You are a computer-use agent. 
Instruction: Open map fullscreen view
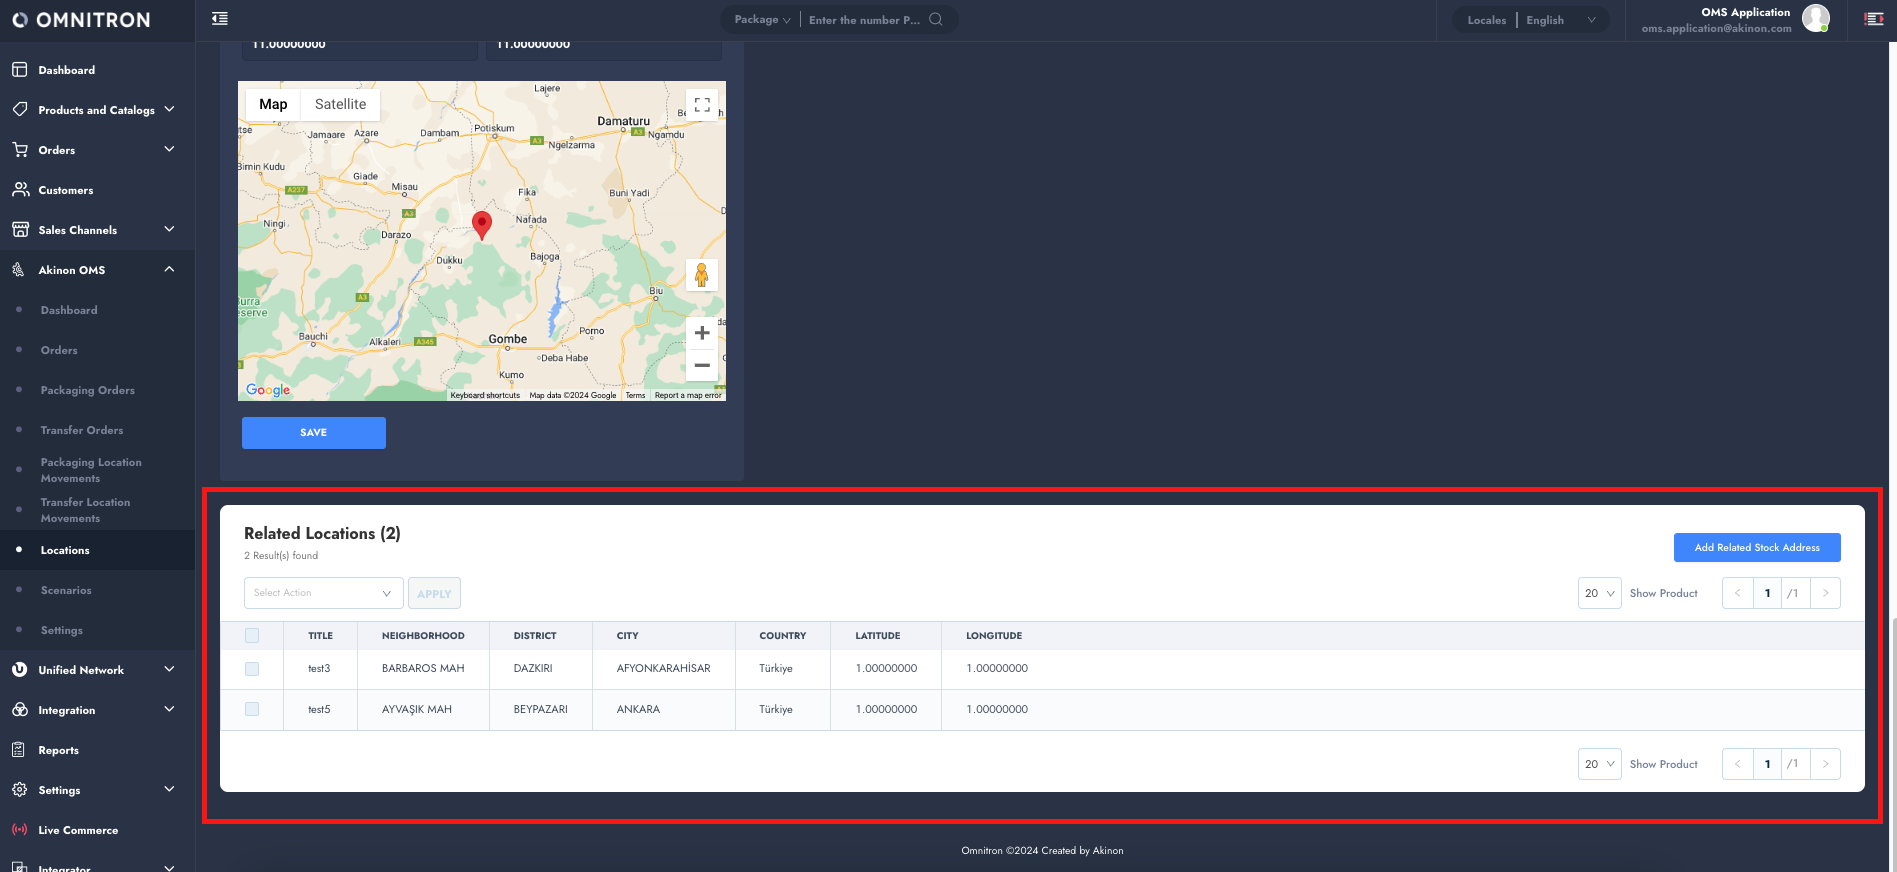coord(702,104)
